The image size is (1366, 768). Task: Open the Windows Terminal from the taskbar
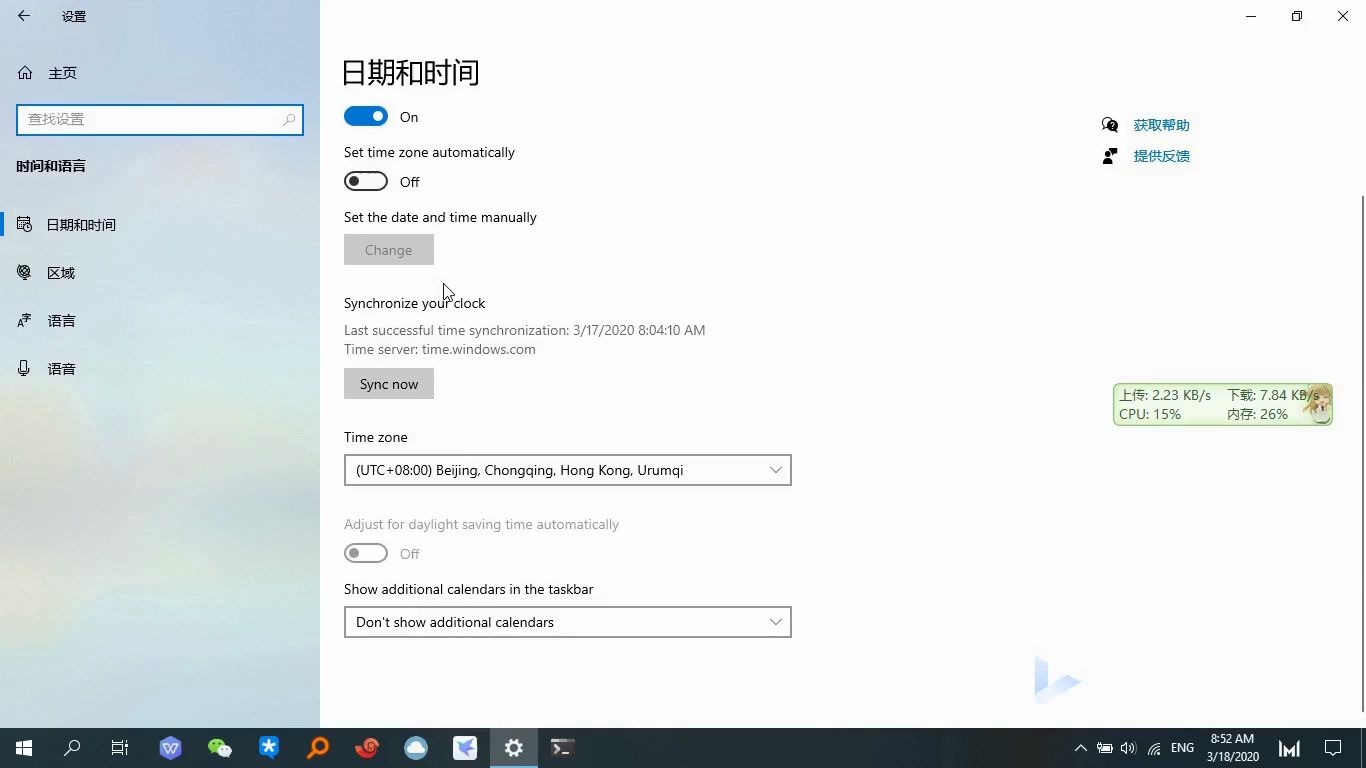561,747
